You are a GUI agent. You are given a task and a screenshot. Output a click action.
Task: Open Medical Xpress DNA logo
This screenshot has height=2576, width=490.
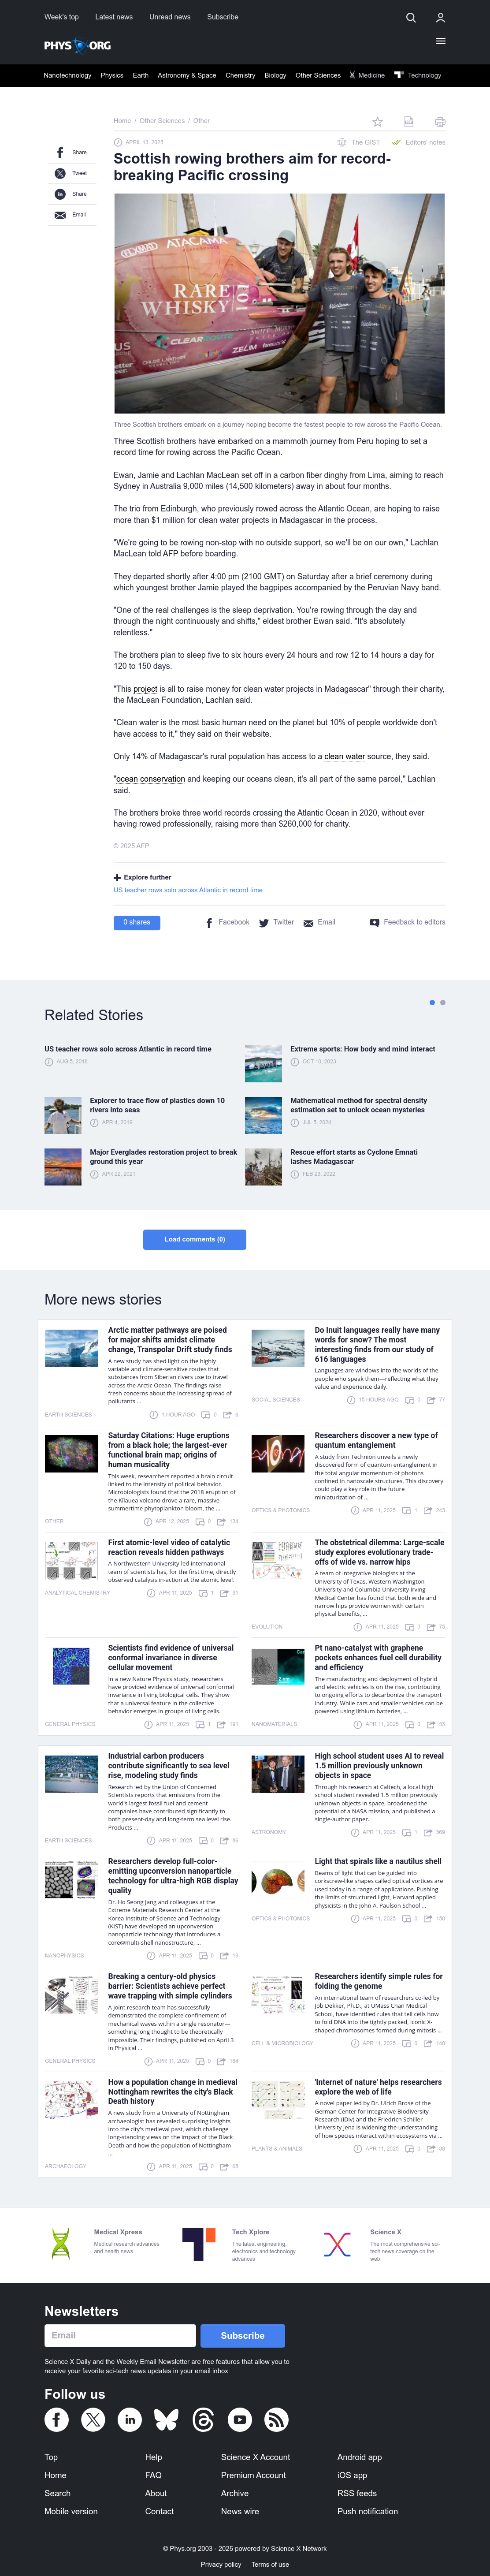click(x=61, y=2243)
